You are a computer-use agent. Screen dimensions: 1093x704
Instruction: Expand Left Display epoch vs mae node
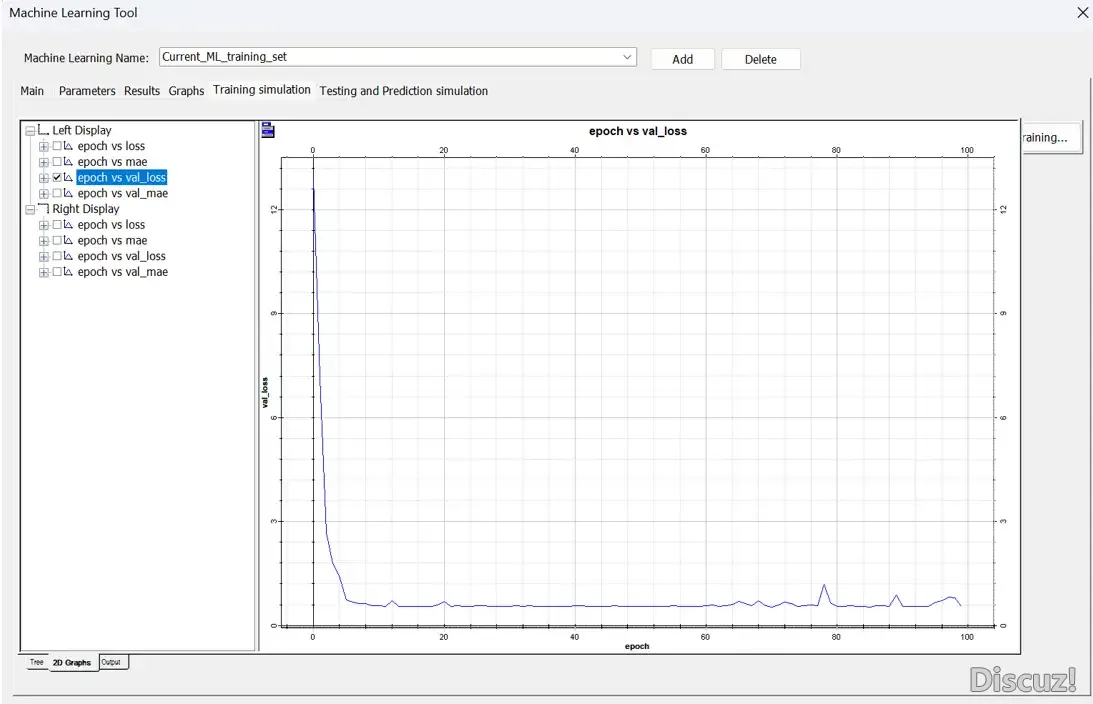[x=44, y=162]
